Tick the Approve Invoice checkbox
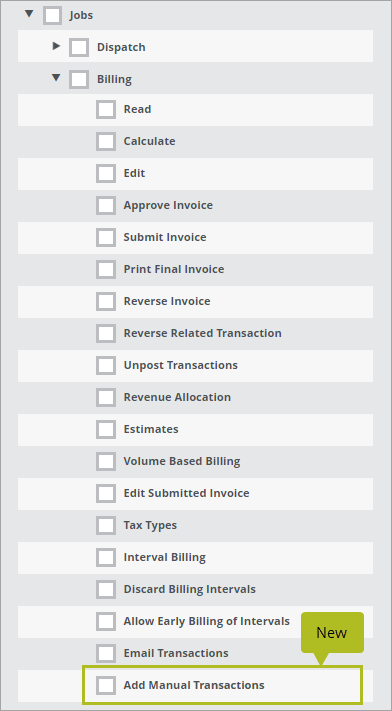The width and height of the screenshot is (392, 711). [x=106, y=205]
